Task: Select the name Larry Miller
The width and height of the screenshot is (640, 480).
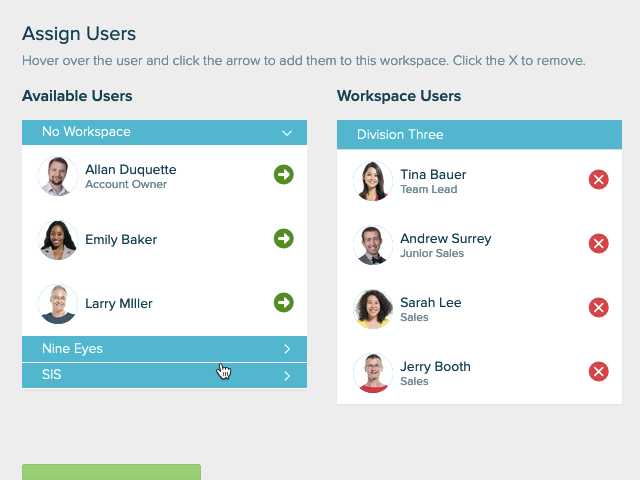Action: (x=119, y=304)
